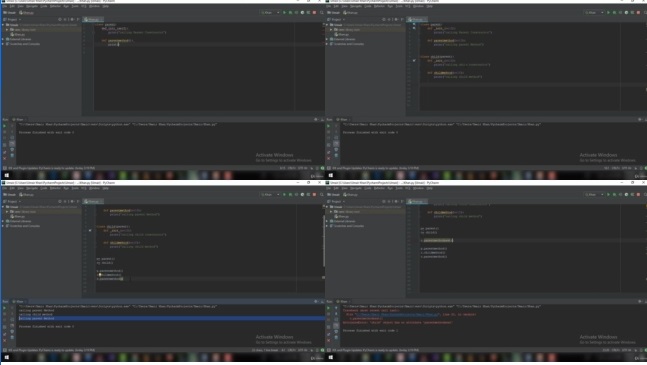Click red Stop button in highlighted-console window's toolbar
Screen dimensions: 647x365
pyautogui.click(x=314, y=195)
